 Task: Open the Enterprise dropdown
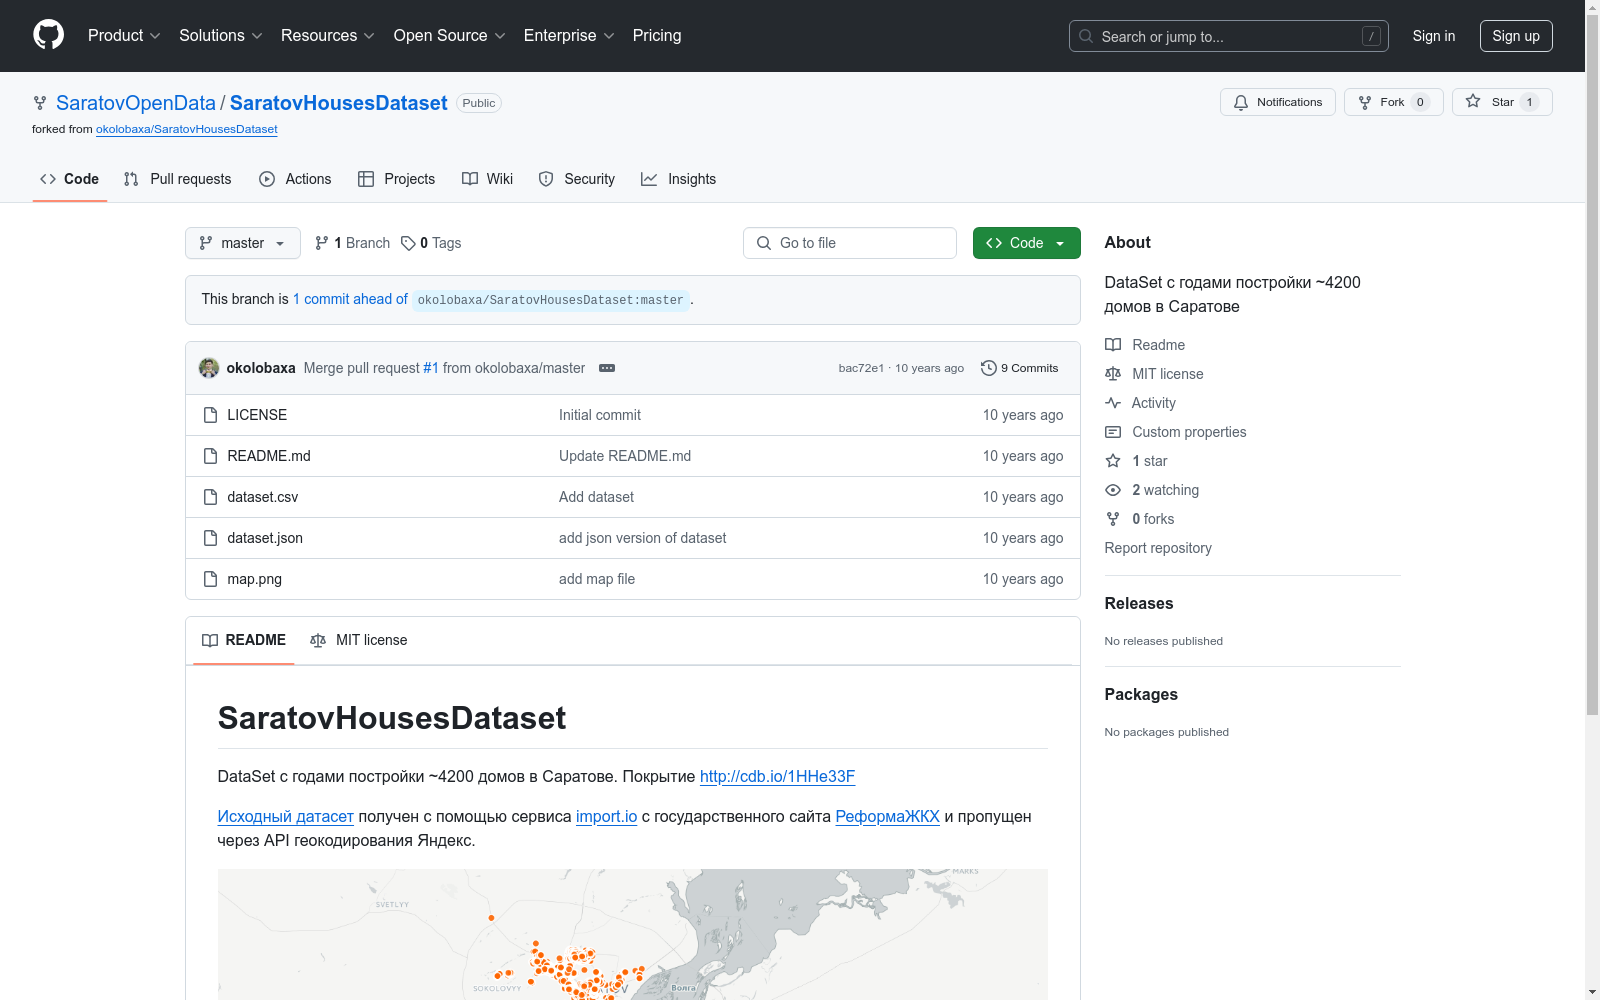(x=569, y=36)
